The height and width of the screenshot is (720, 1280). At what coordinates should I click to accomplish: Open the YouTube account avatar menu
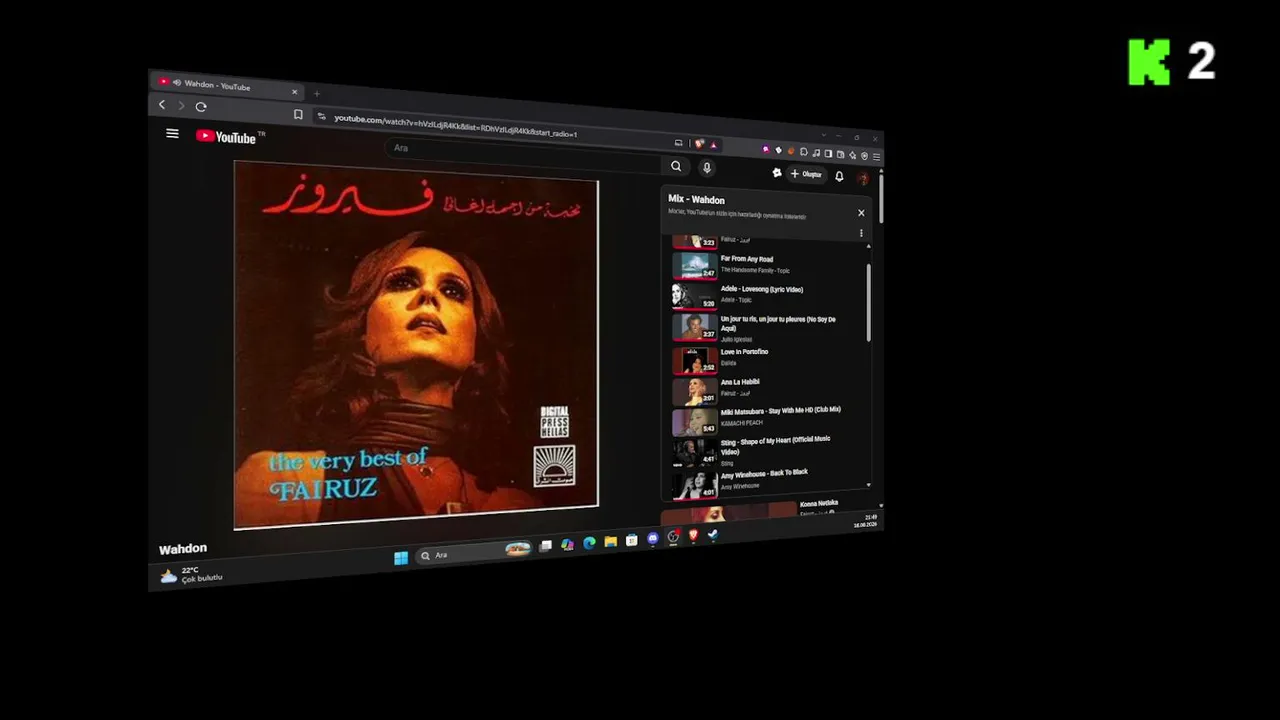coord(864,178)
